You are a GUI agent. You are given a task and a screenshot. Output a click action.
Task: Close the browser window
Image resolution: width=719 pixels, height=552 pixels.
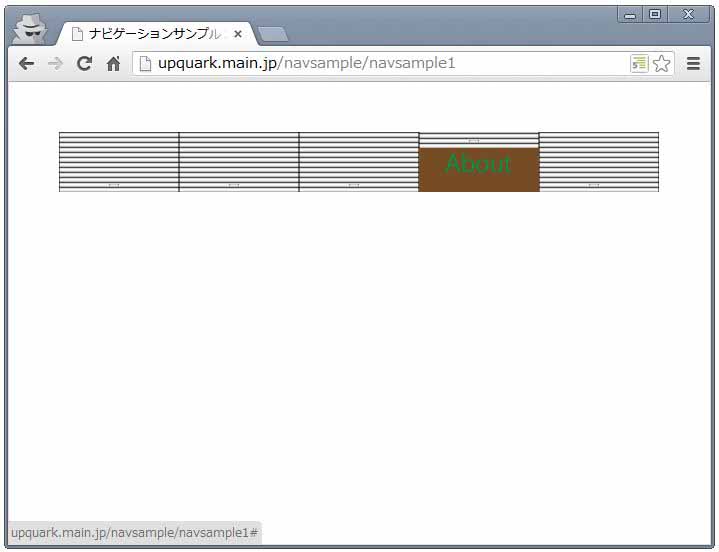[x=689, y=15]
